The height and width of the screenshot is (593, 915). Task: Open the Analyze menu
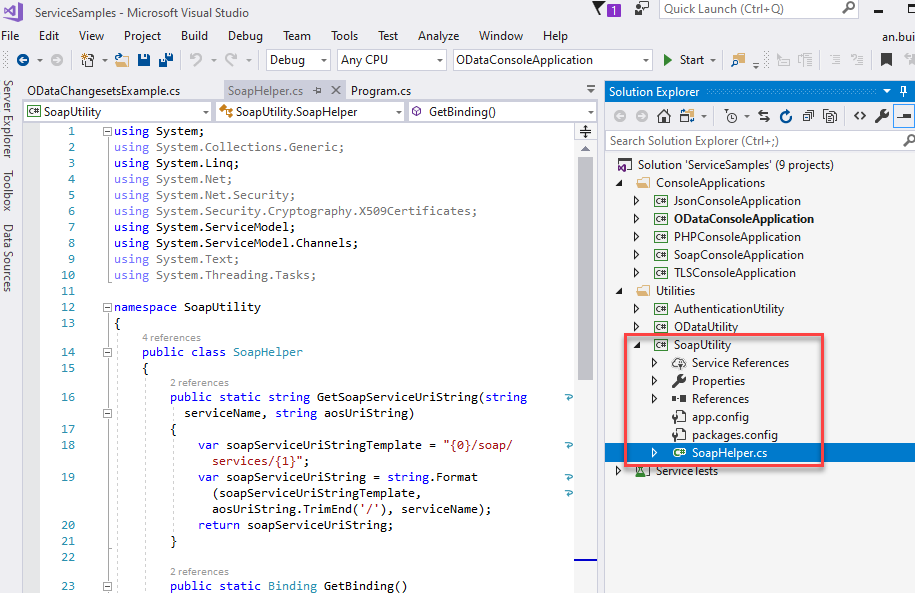pos(438,36)
